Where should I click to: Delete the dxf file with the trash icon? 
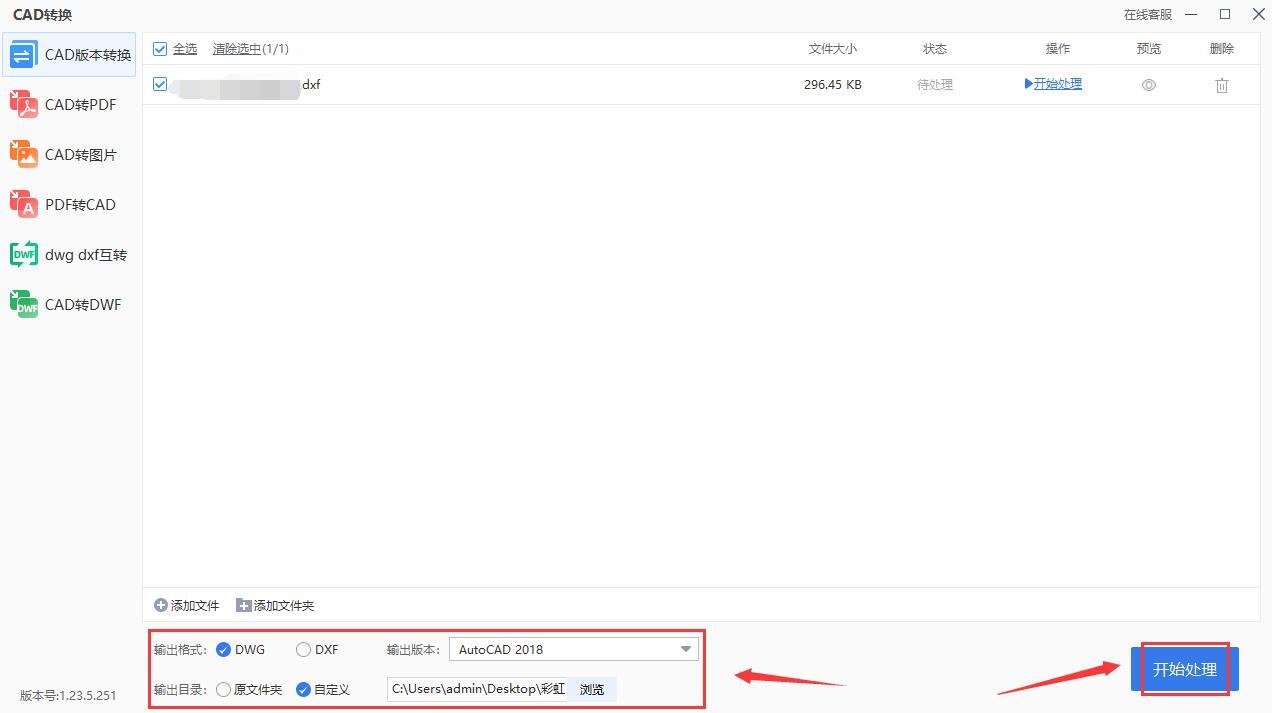click(1221, 86)
